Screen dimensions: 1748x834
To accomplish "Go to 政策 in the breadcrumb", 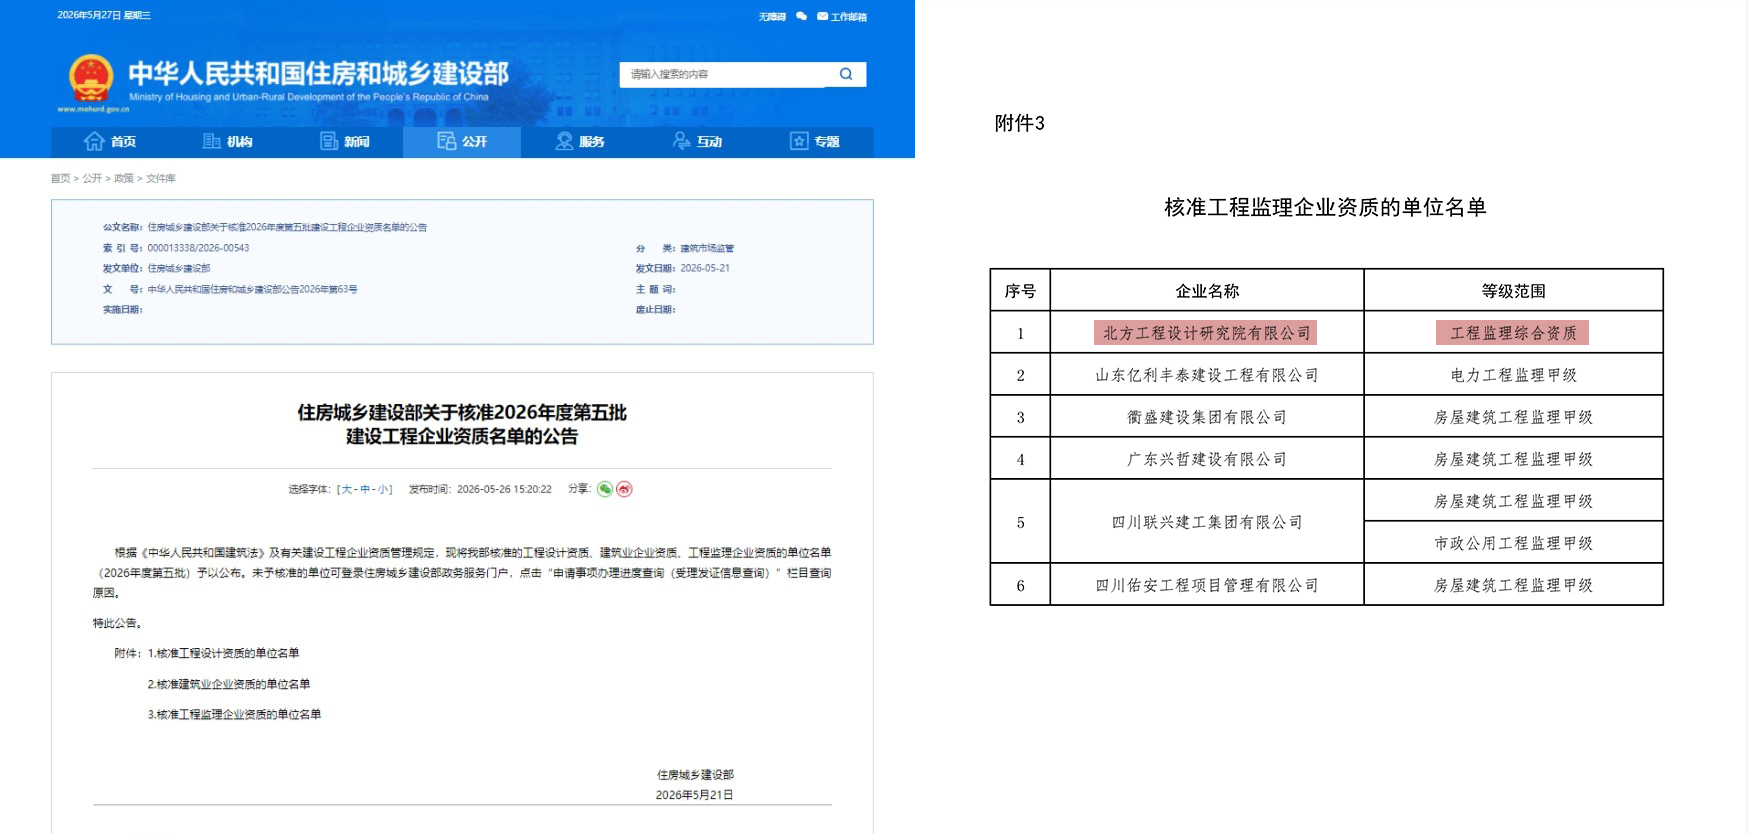I will pyautogui.click(x=124, y=178).
